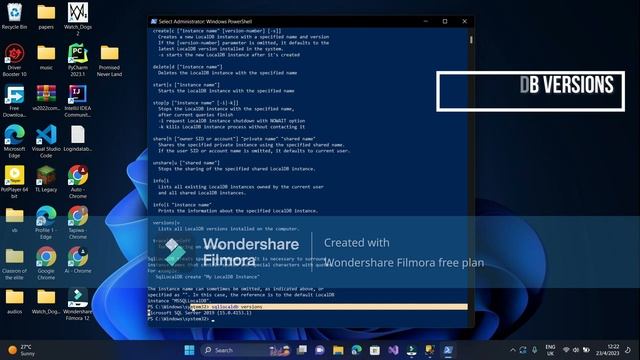The image size is (640, 360).
Task: Open Microsoft Edge desktop shortcut
Action: 14,141
